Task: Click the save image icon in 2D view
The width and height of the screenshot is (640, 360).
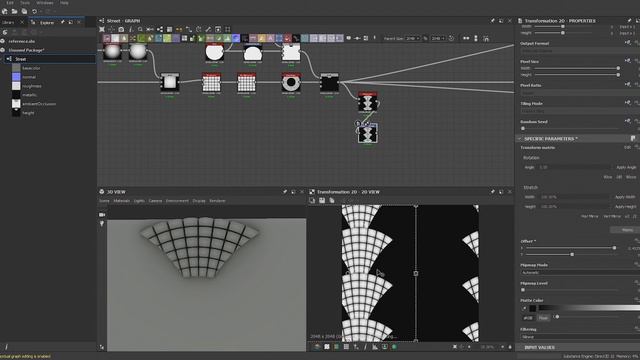Action: pos(322,200)
